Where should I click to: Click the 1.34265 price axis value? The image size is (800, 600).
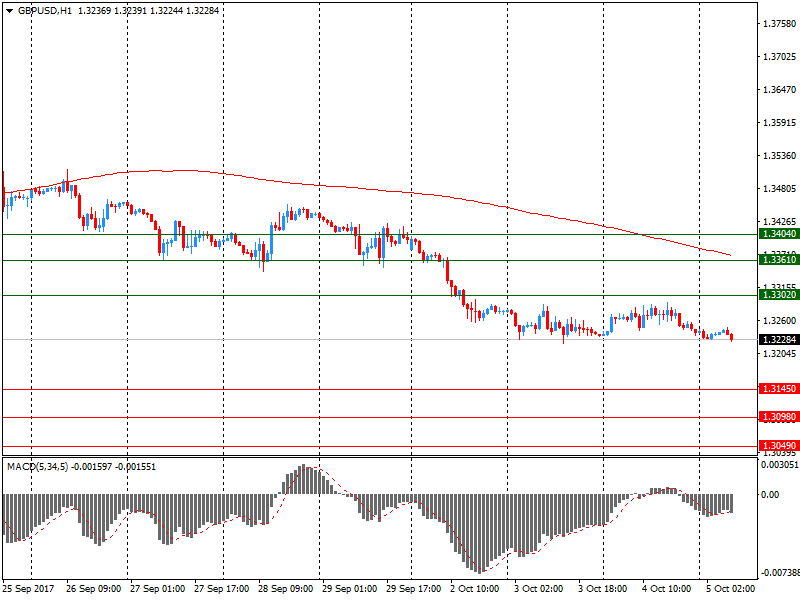click(x=779, y=221)
